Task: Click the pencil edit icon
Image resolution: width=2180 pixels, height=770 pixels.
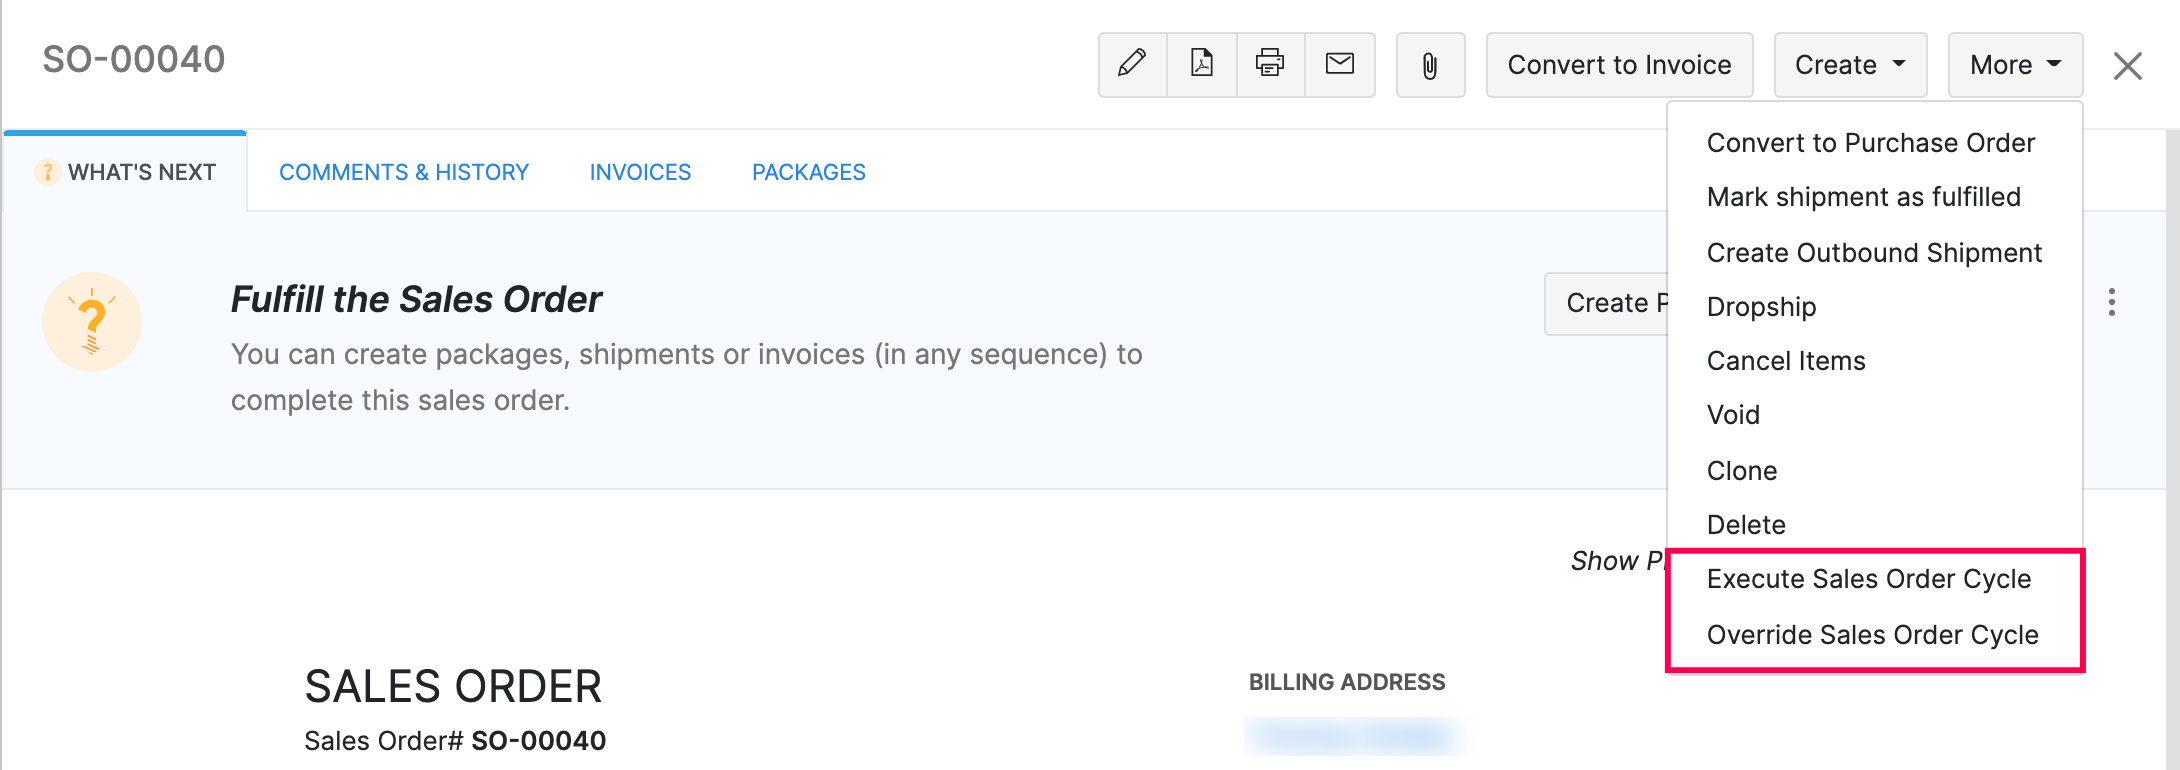Action: click(1132, 64)
